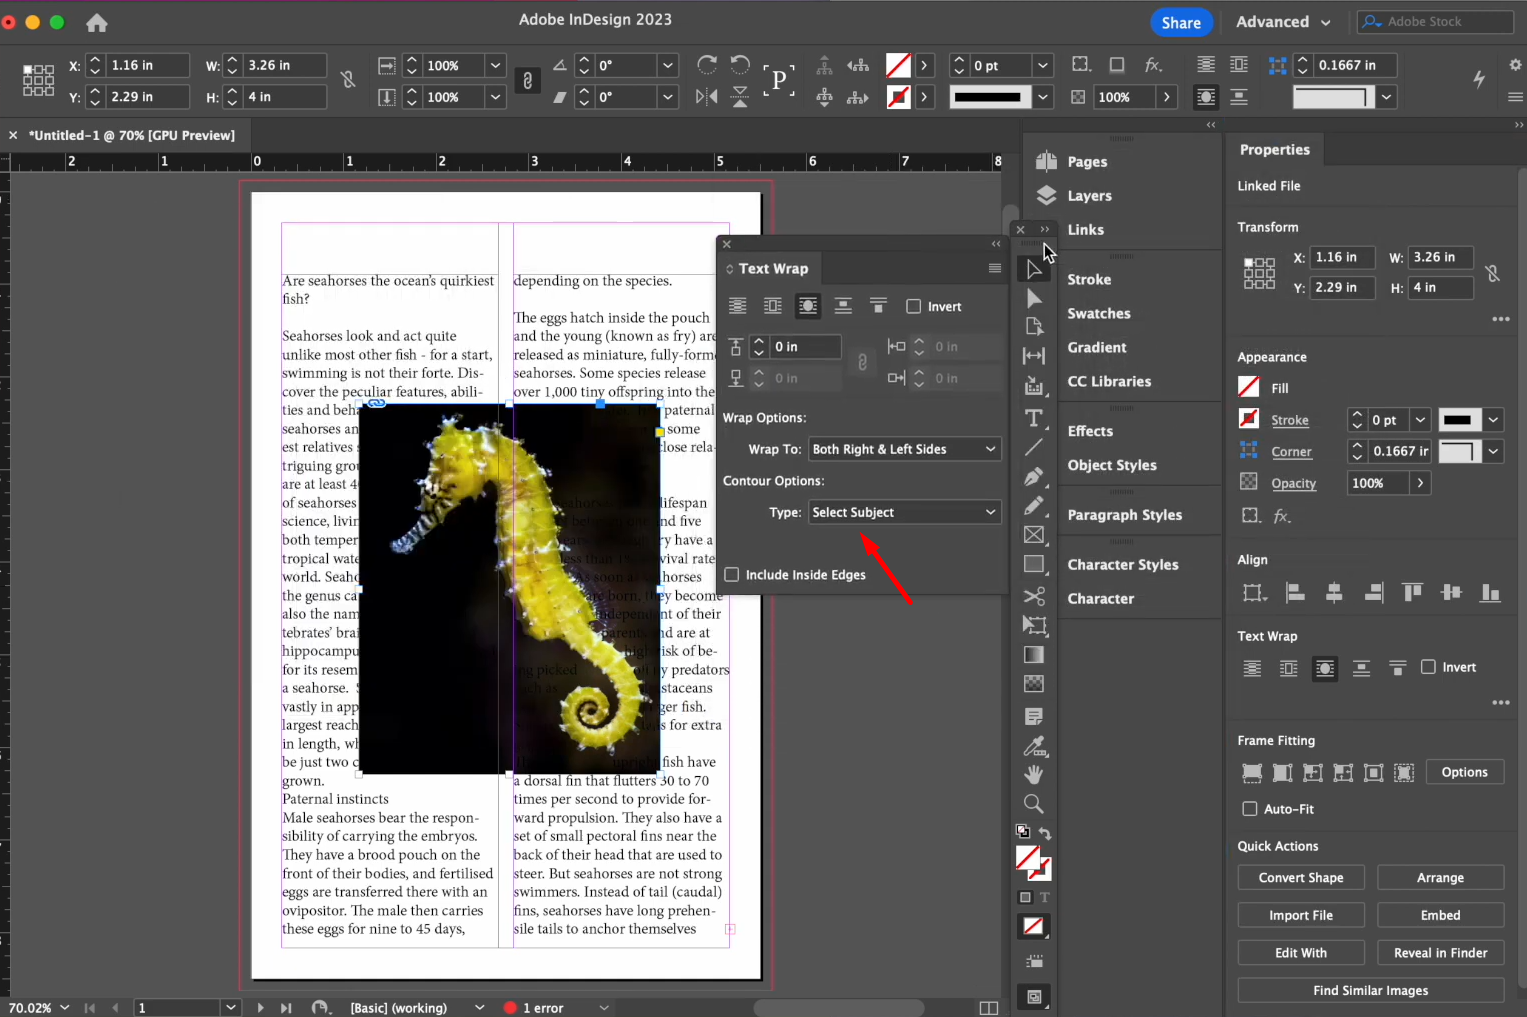The height and width of the screenshot is (1017, 1527).
Task: Enable the Invert option in Text Wrap
Action: [x=913, y=306]
